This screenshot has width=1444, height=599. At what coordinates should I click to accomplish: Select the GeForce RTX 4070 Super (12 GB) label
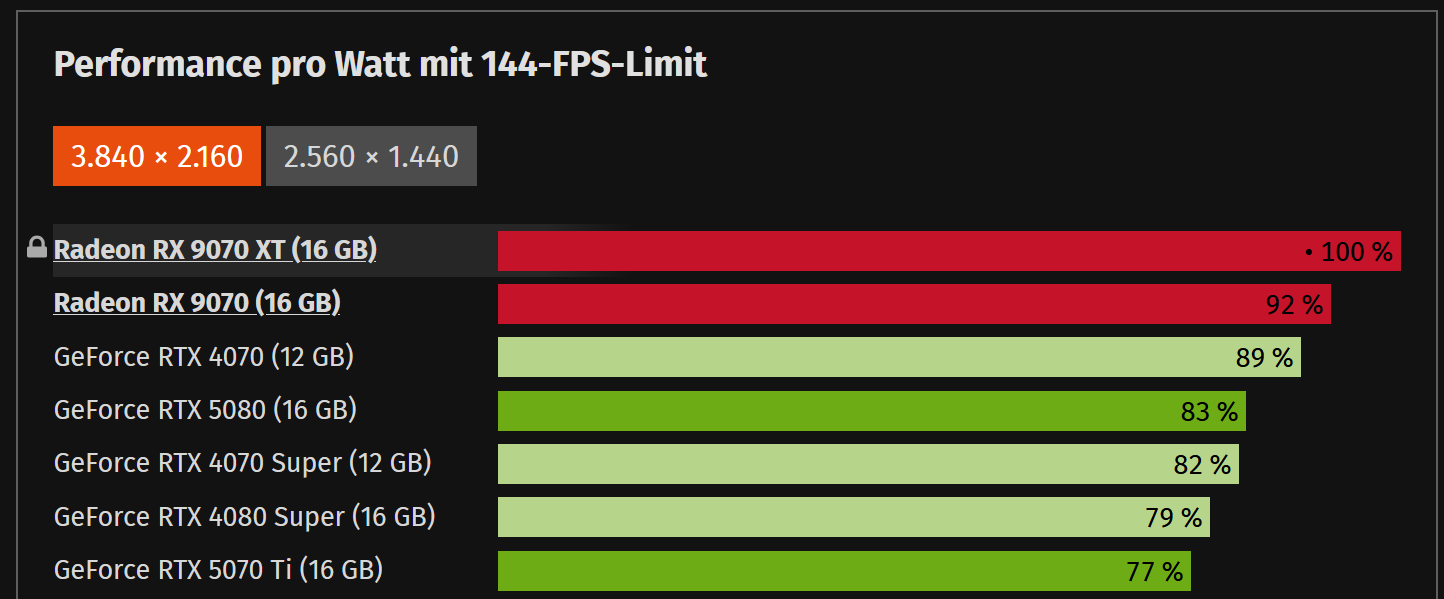coord(243,463)
